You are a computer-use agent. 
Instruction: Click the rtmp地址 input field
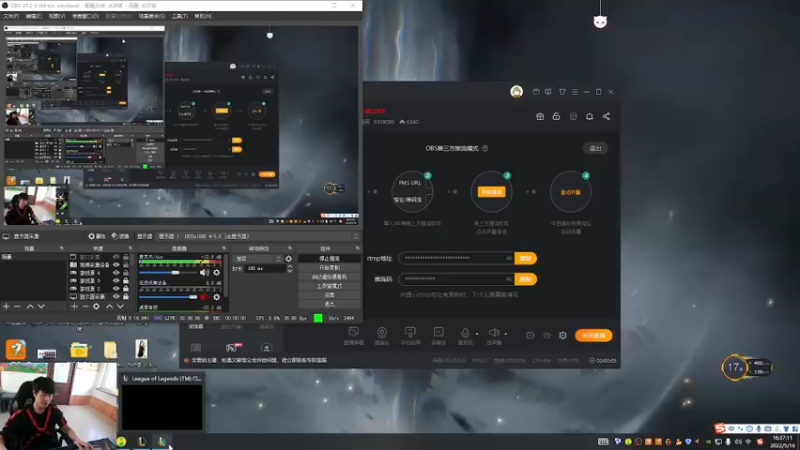(x=456, y=259)
